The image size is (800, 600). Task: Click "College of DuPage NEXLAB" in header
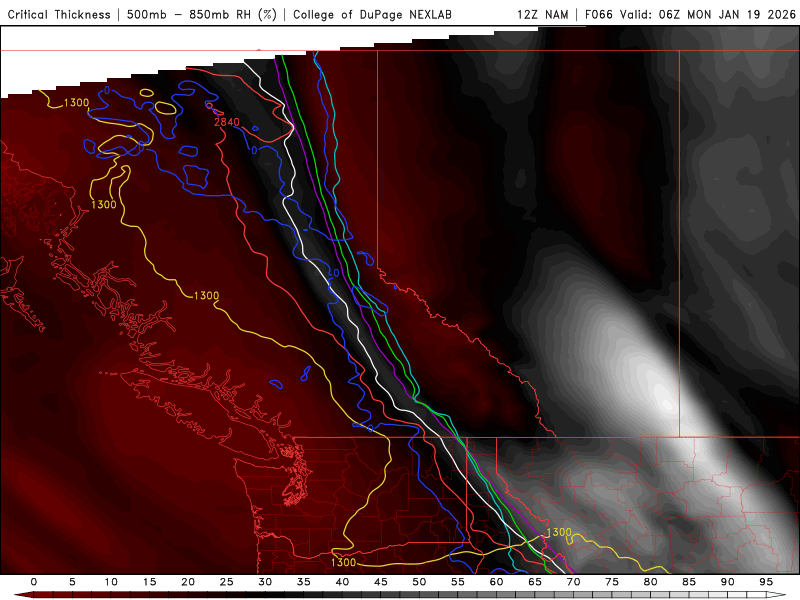[x=372, y=15]
